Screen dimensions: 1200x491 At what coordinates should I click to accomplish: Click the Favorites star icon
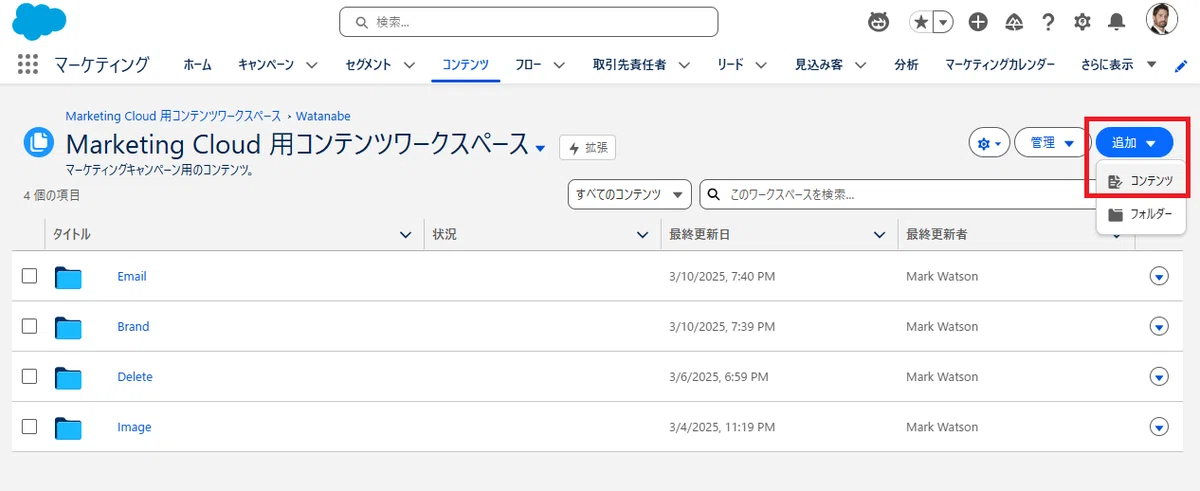pyautogui.click(x=921, y=22)
